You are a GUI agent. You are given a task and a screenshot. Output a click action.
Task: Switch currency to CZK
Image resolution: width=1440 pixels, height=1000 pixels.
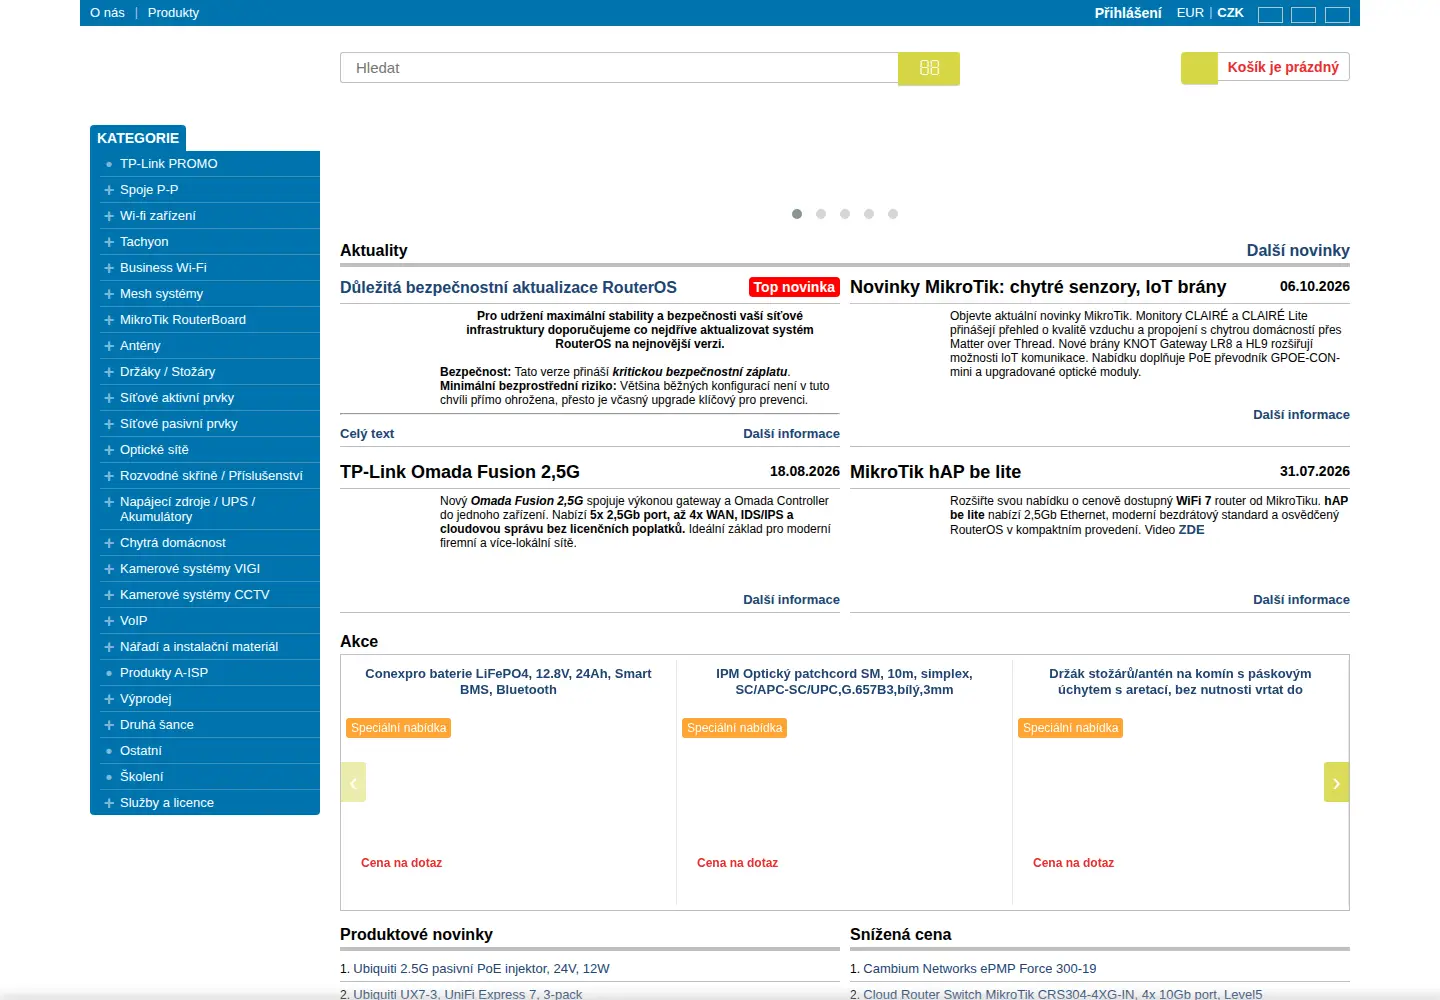(x=1230, y=13)
